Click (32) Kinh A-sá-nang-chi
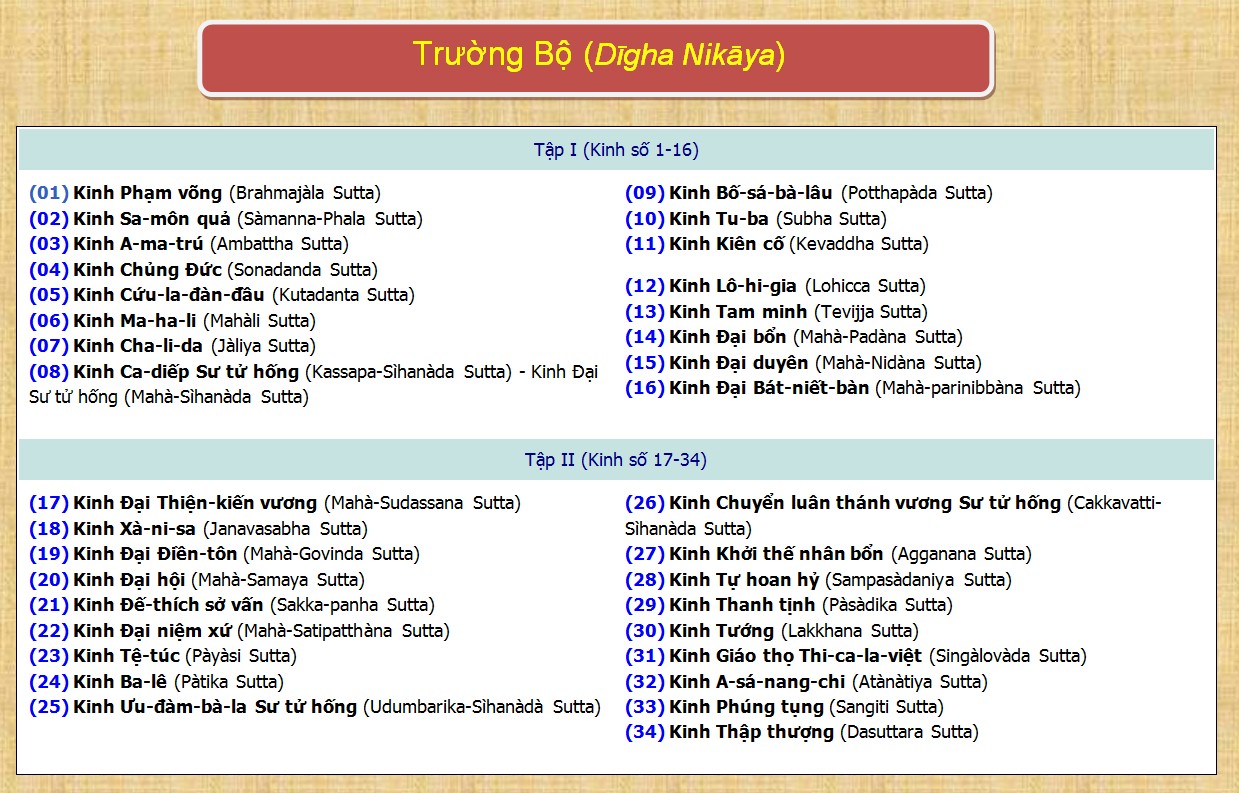Image resolution: width=1239 pixels, height=793 pixels. point(735,681)
